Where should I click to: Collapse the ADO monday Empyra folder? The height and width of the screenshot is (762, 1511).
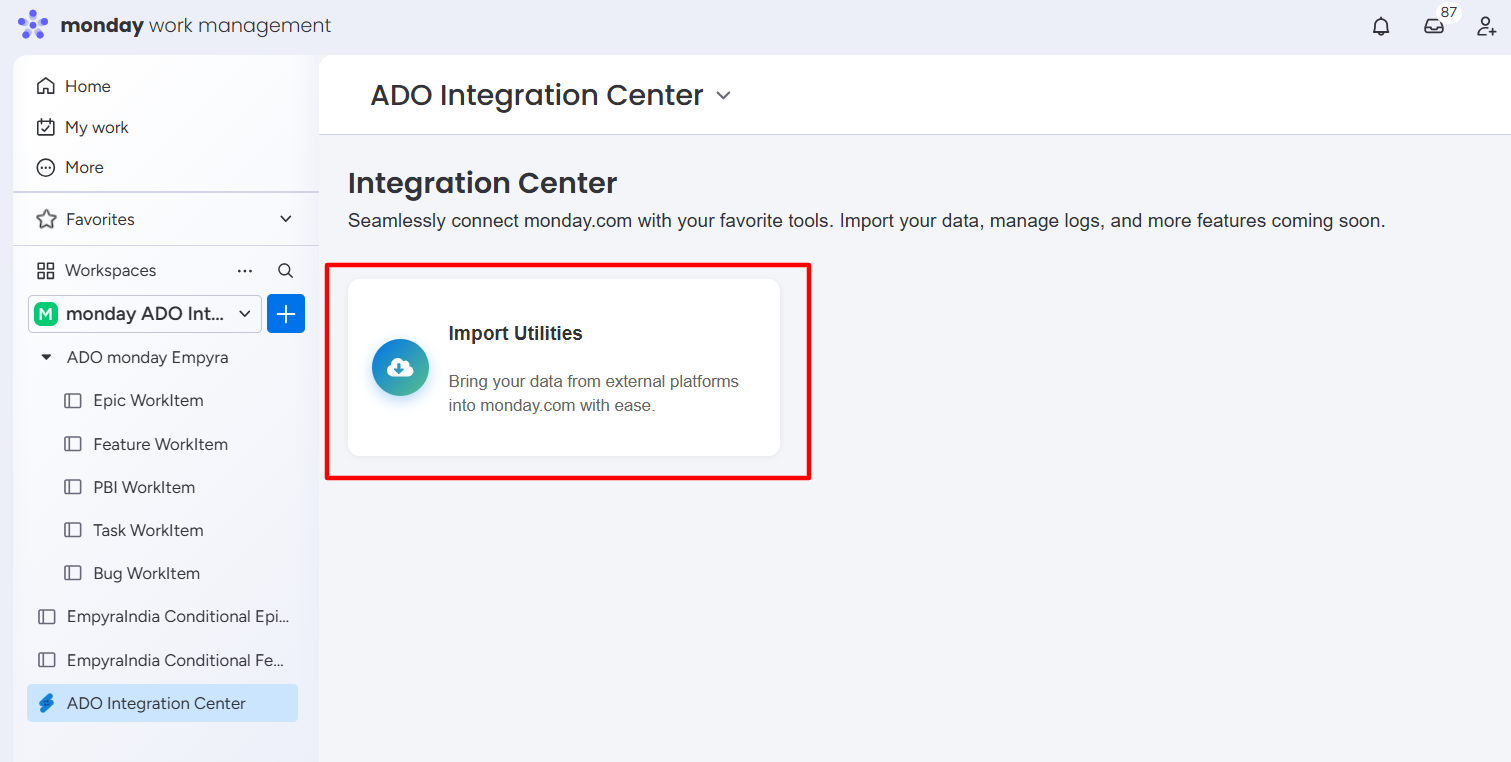pyautogui.click(x=46, y=357)
